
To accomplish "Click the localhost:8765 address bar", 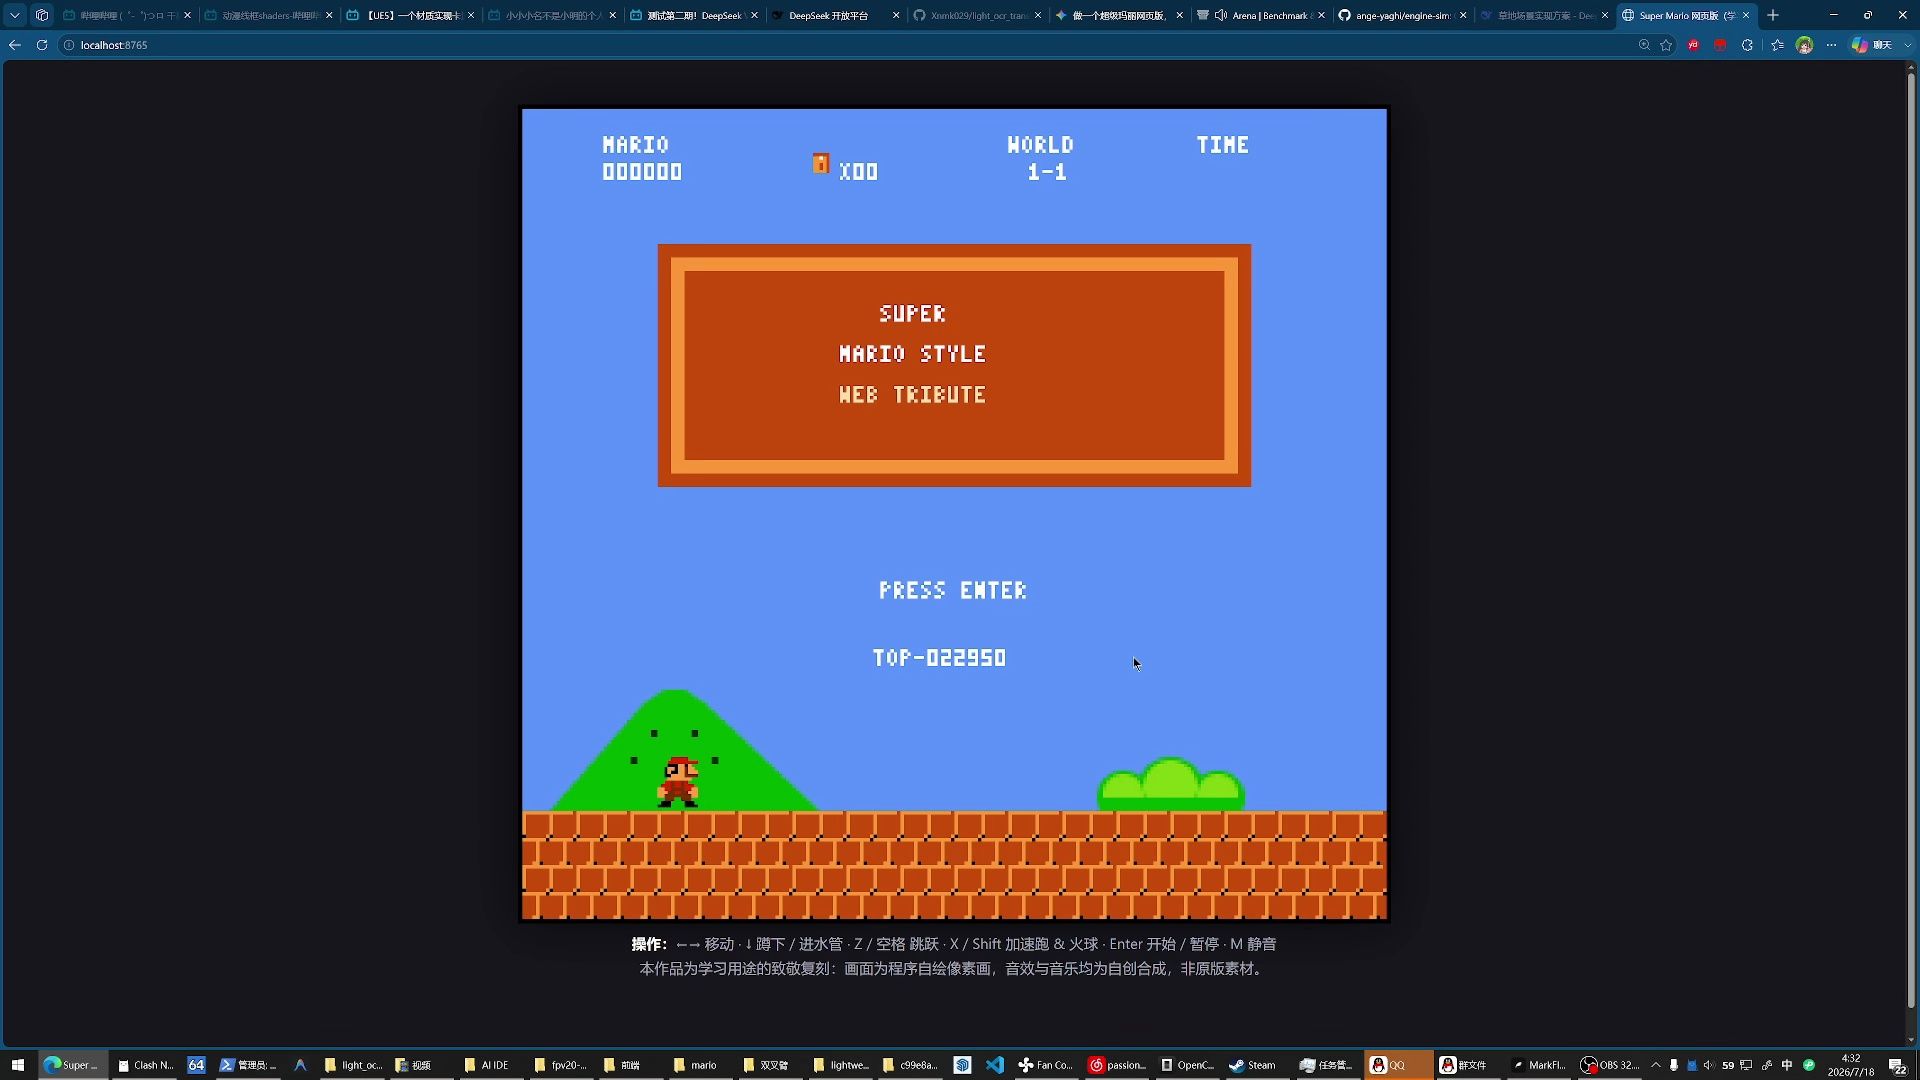I will coord(850,45).
